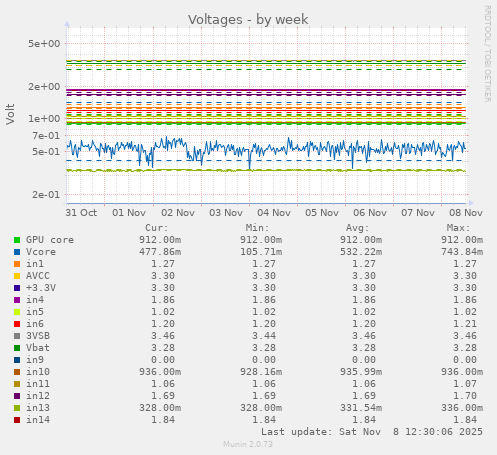Click the '1e+00' y-axis label

44,119
